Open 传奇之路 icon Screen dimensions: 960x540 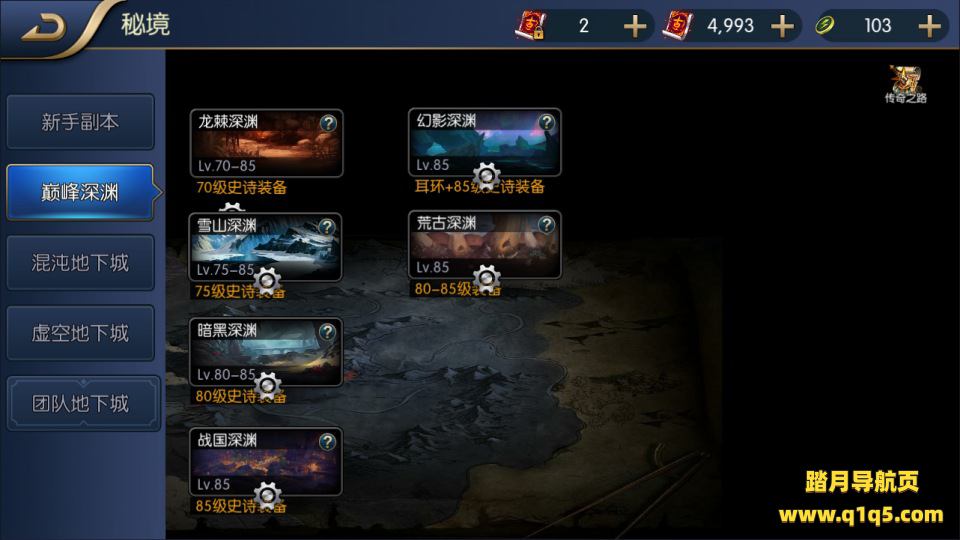[906, 84]
